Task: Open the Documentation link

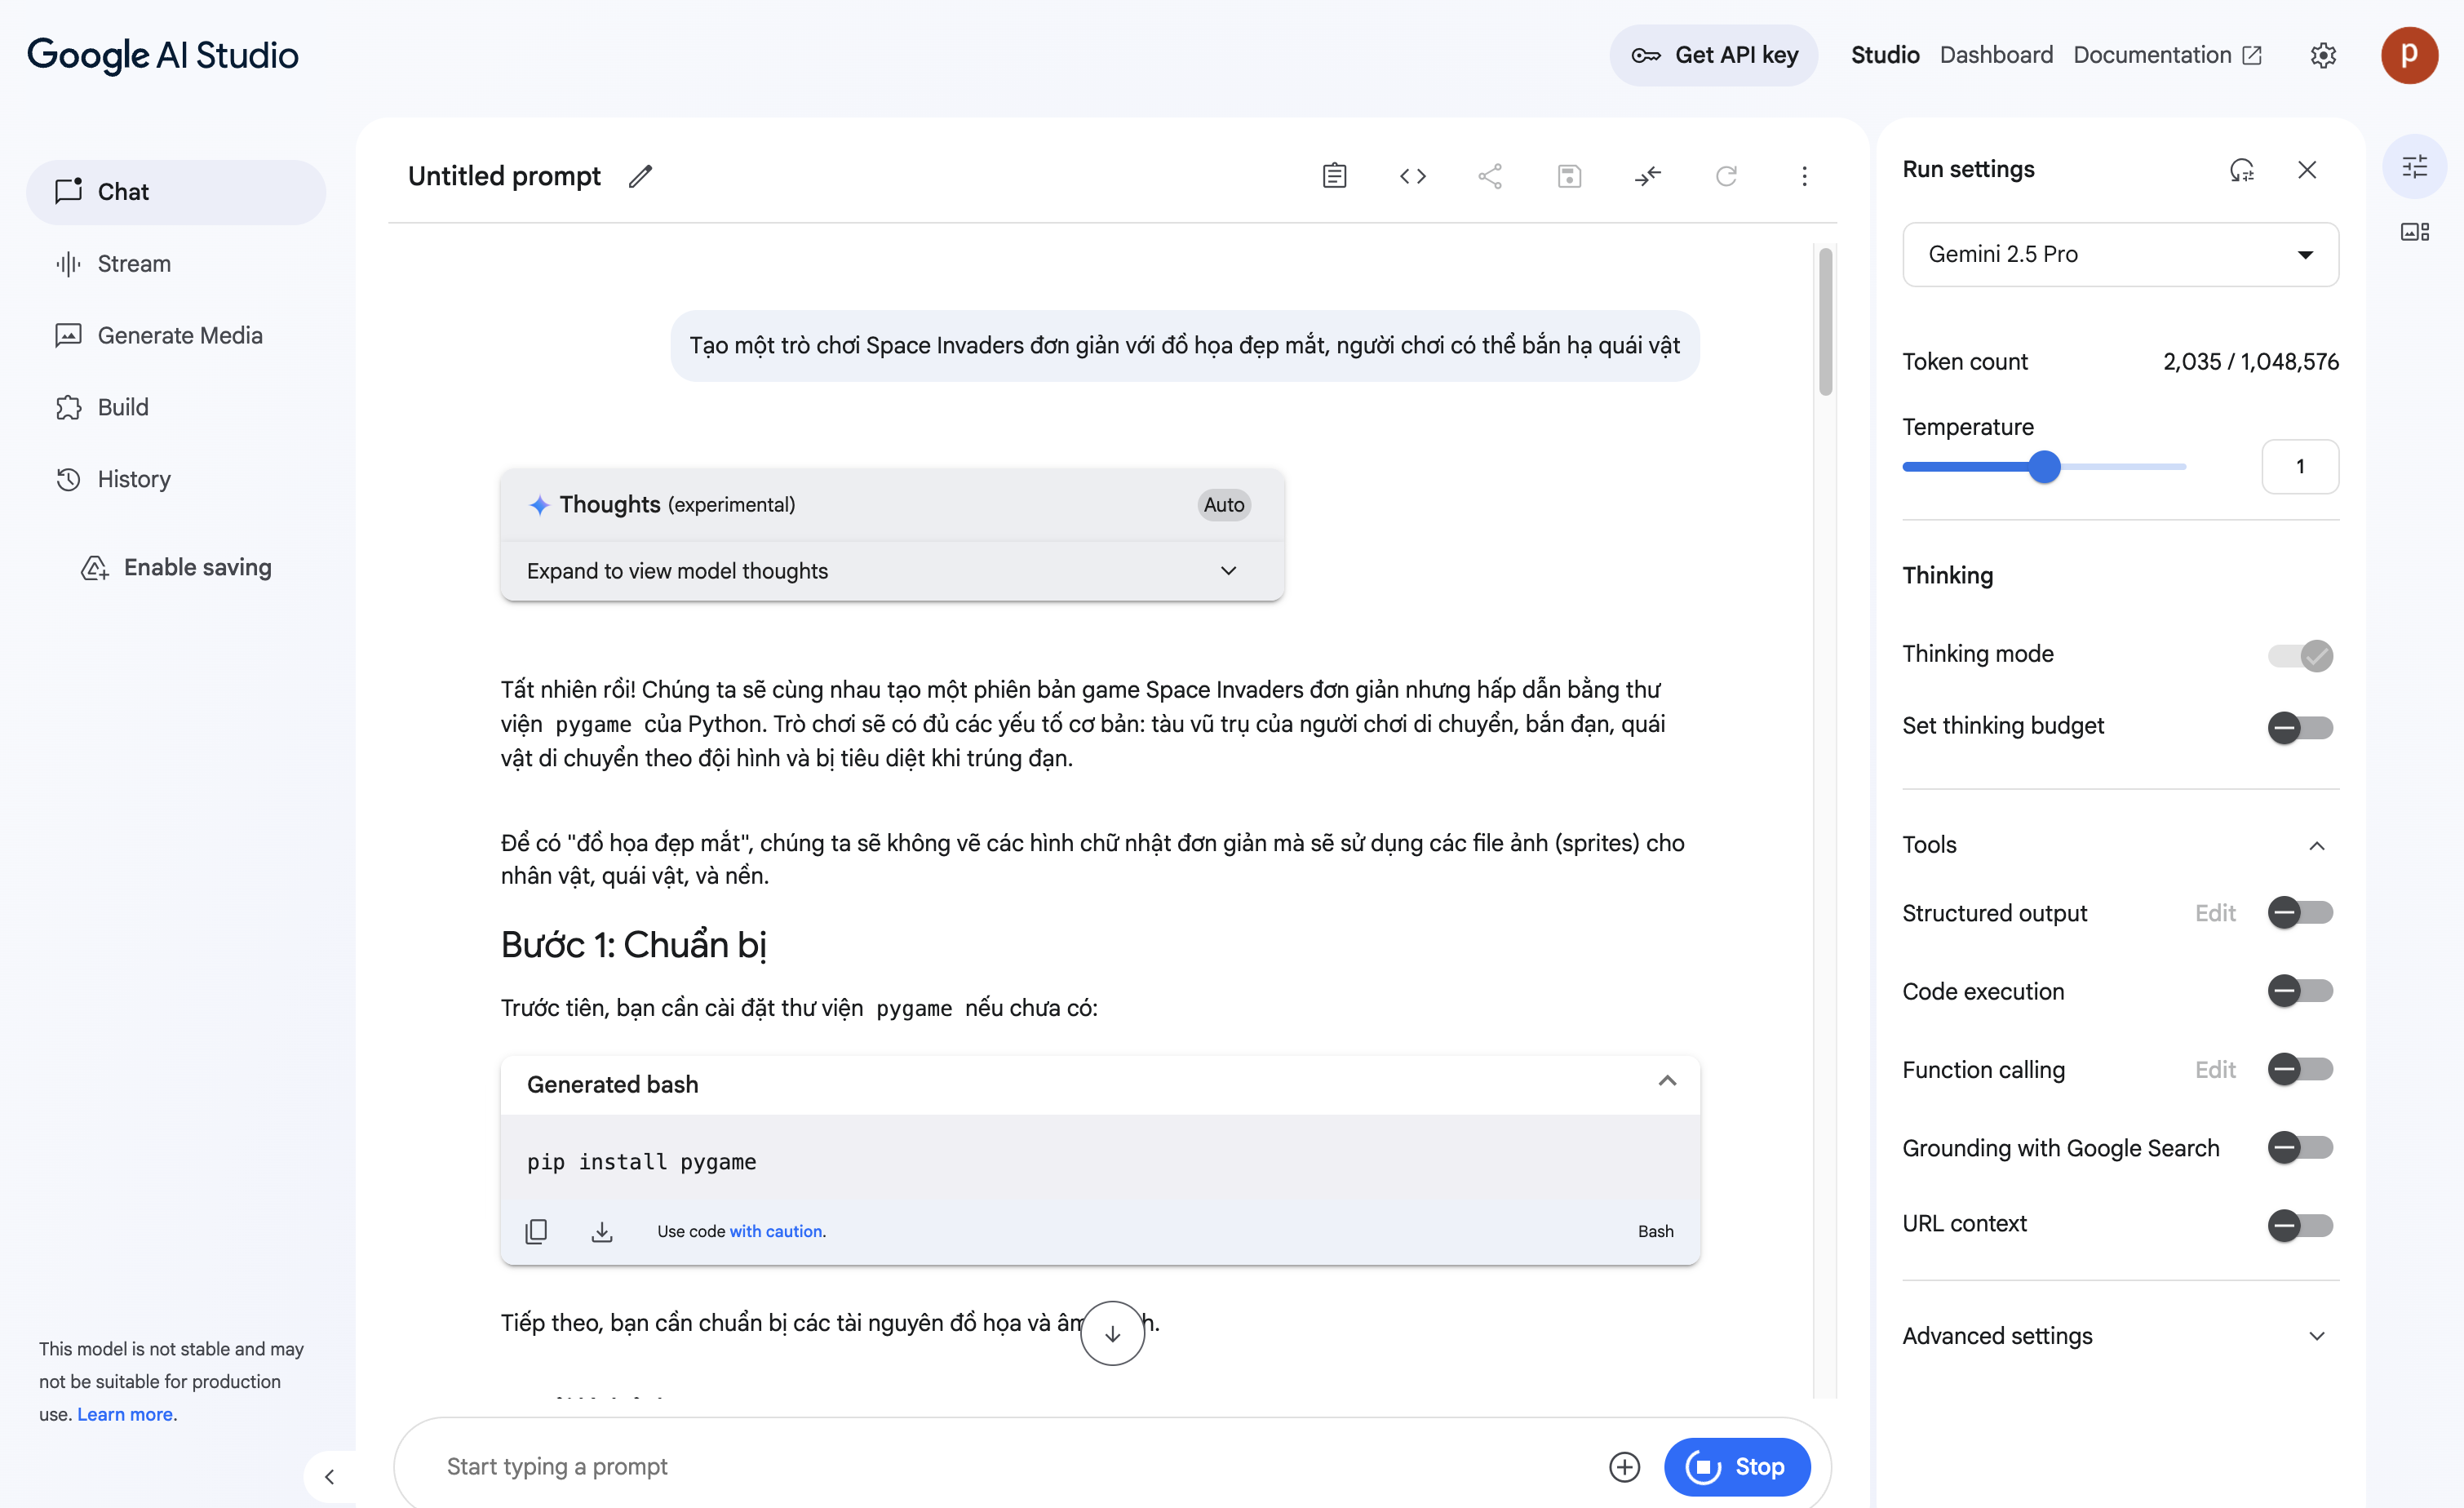Action: (x=2166, y=55)
